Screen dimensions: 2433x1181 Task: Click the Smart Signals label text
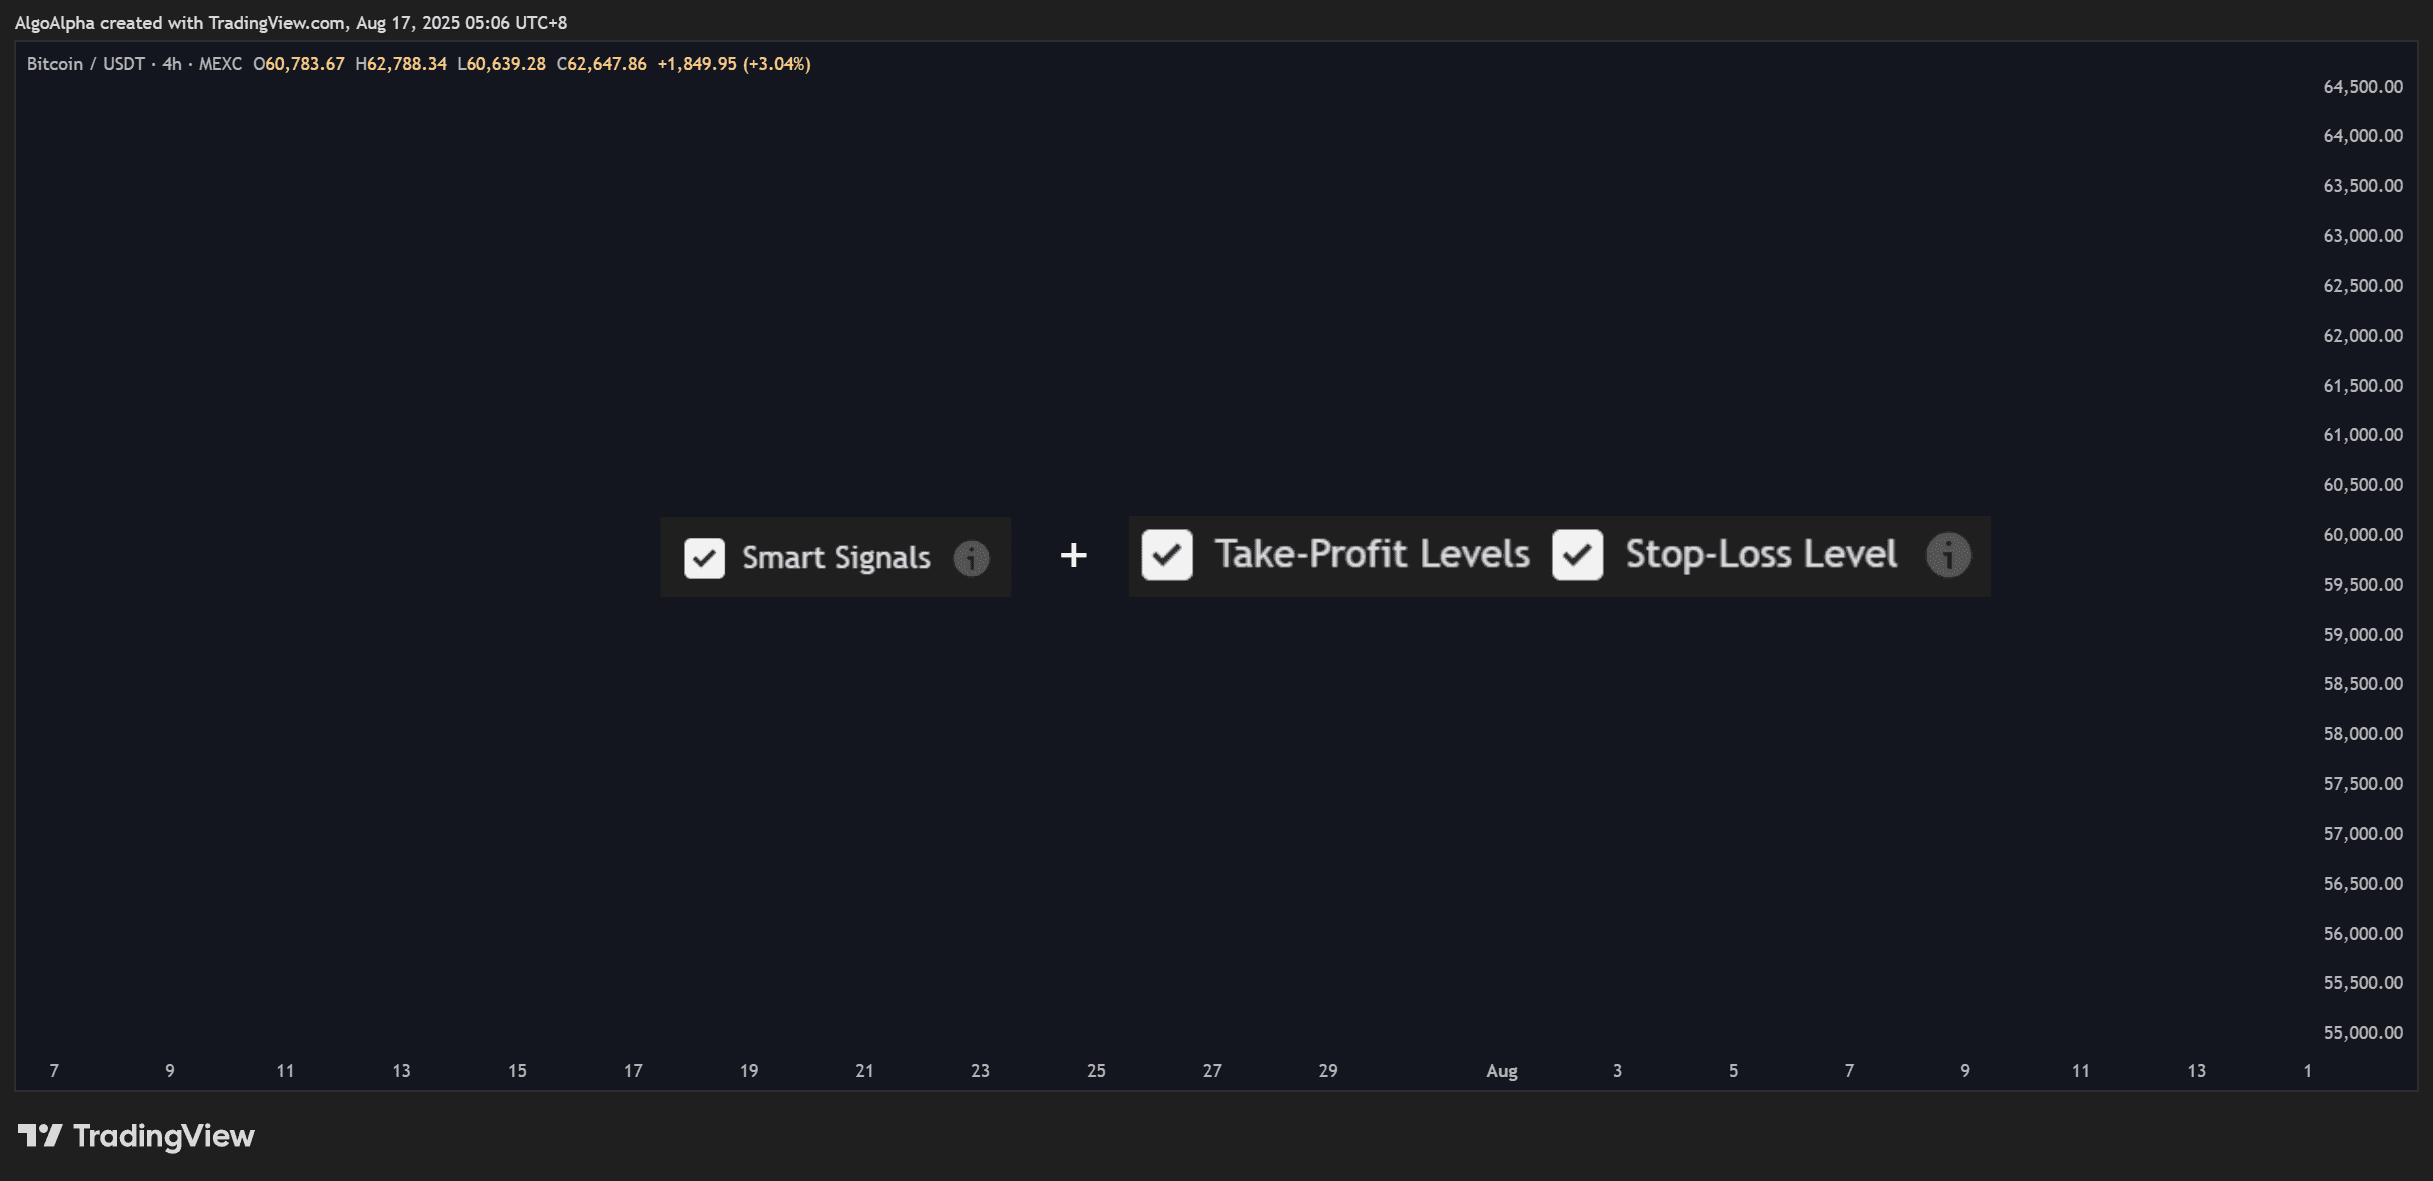pos(836,558)
